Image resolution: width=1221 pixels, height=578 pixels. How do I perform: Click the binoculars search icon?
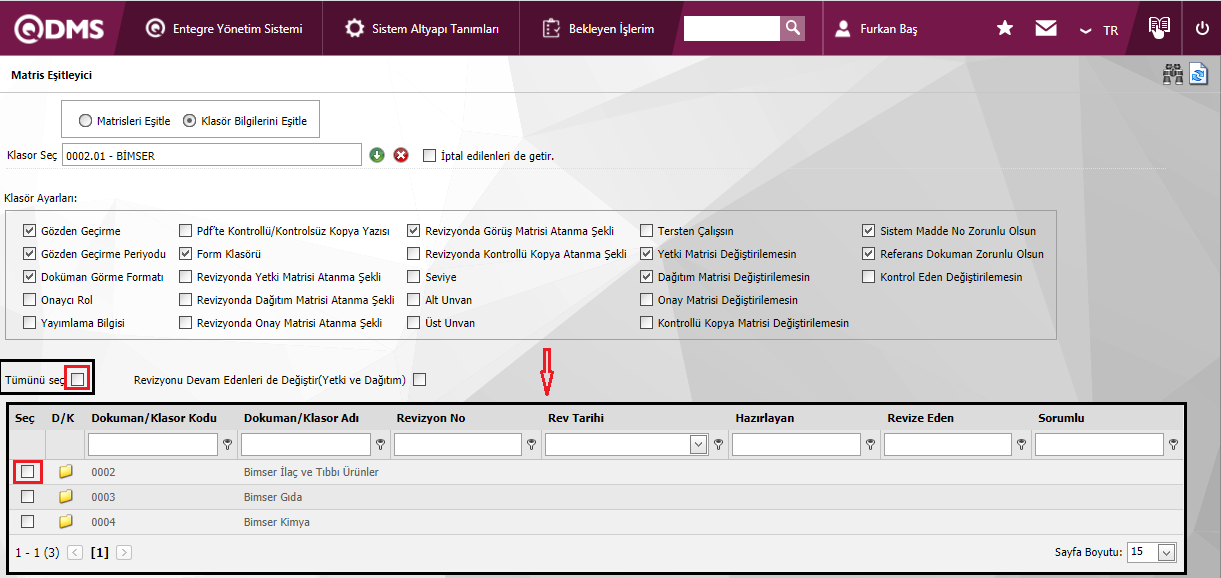pos(1172,75)
